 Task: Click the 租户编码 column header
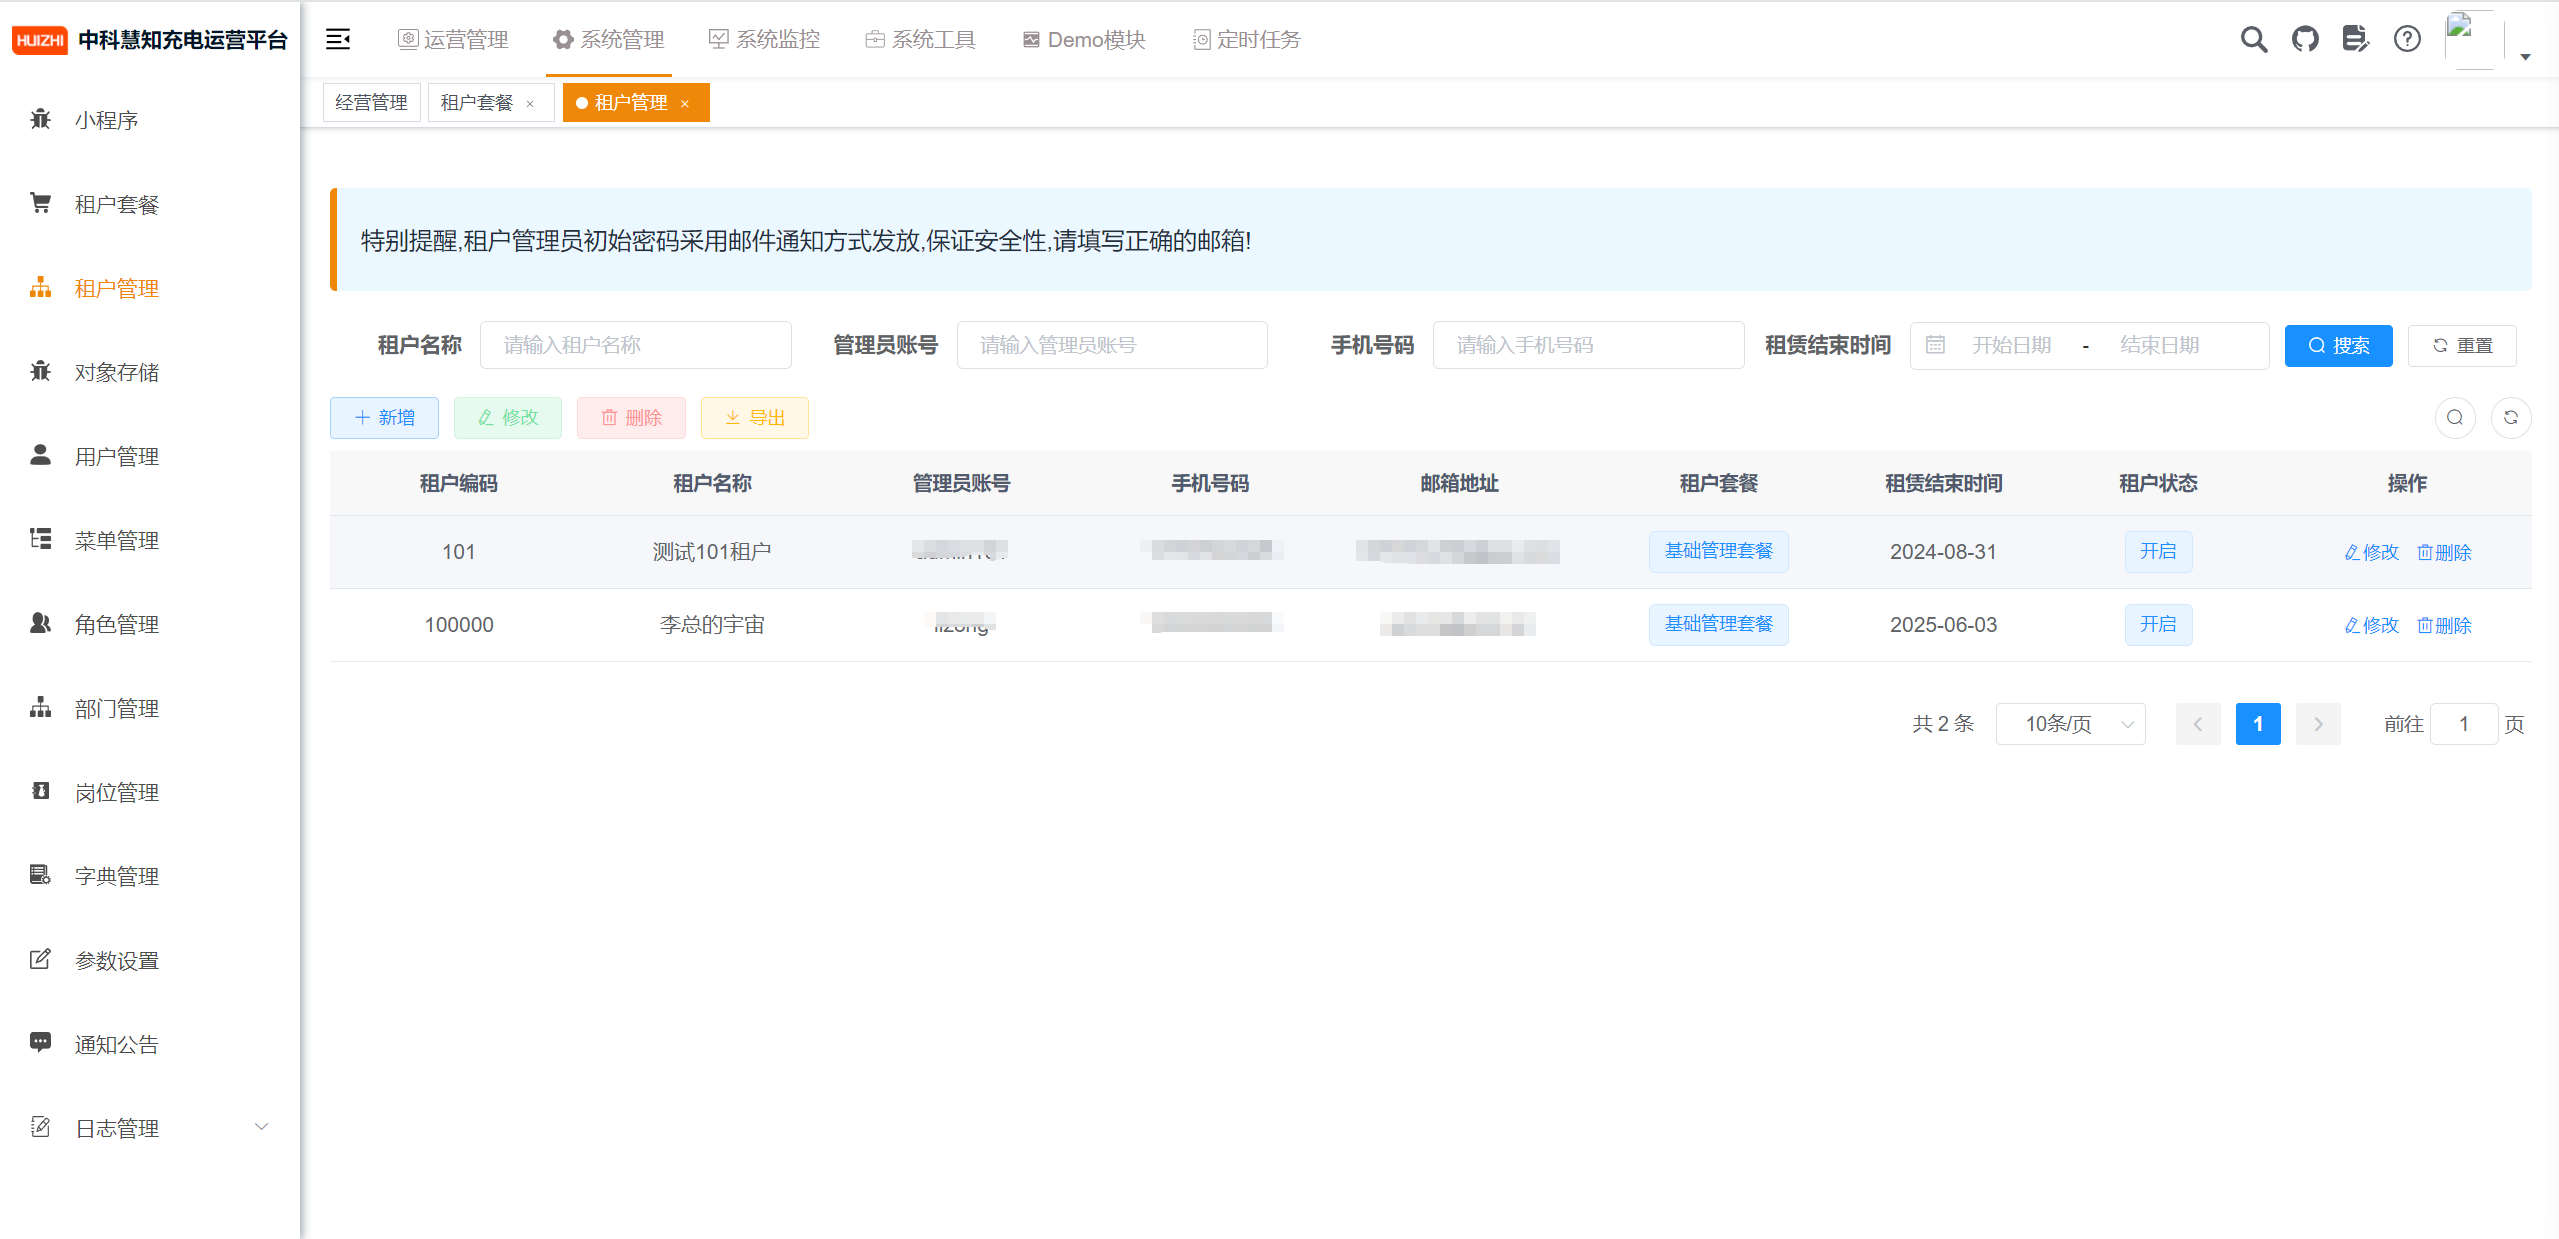(459, 484)
